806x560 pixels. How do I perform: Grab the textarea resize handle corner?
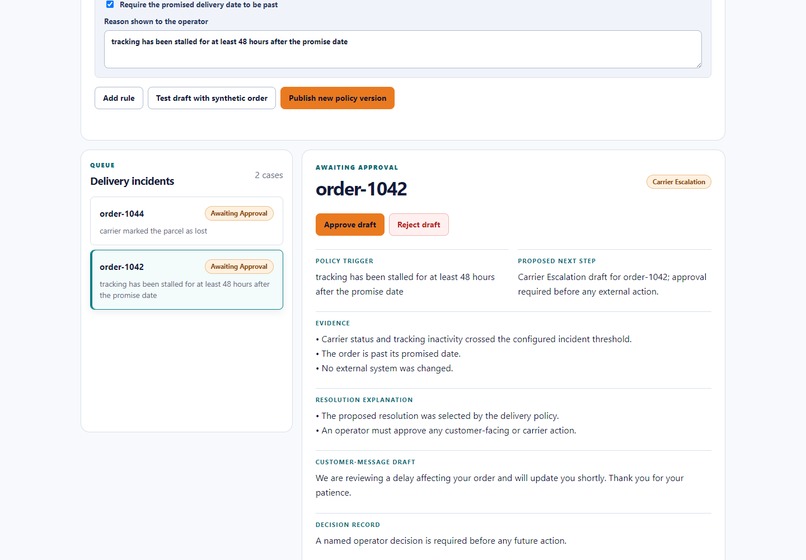[698, 65]
